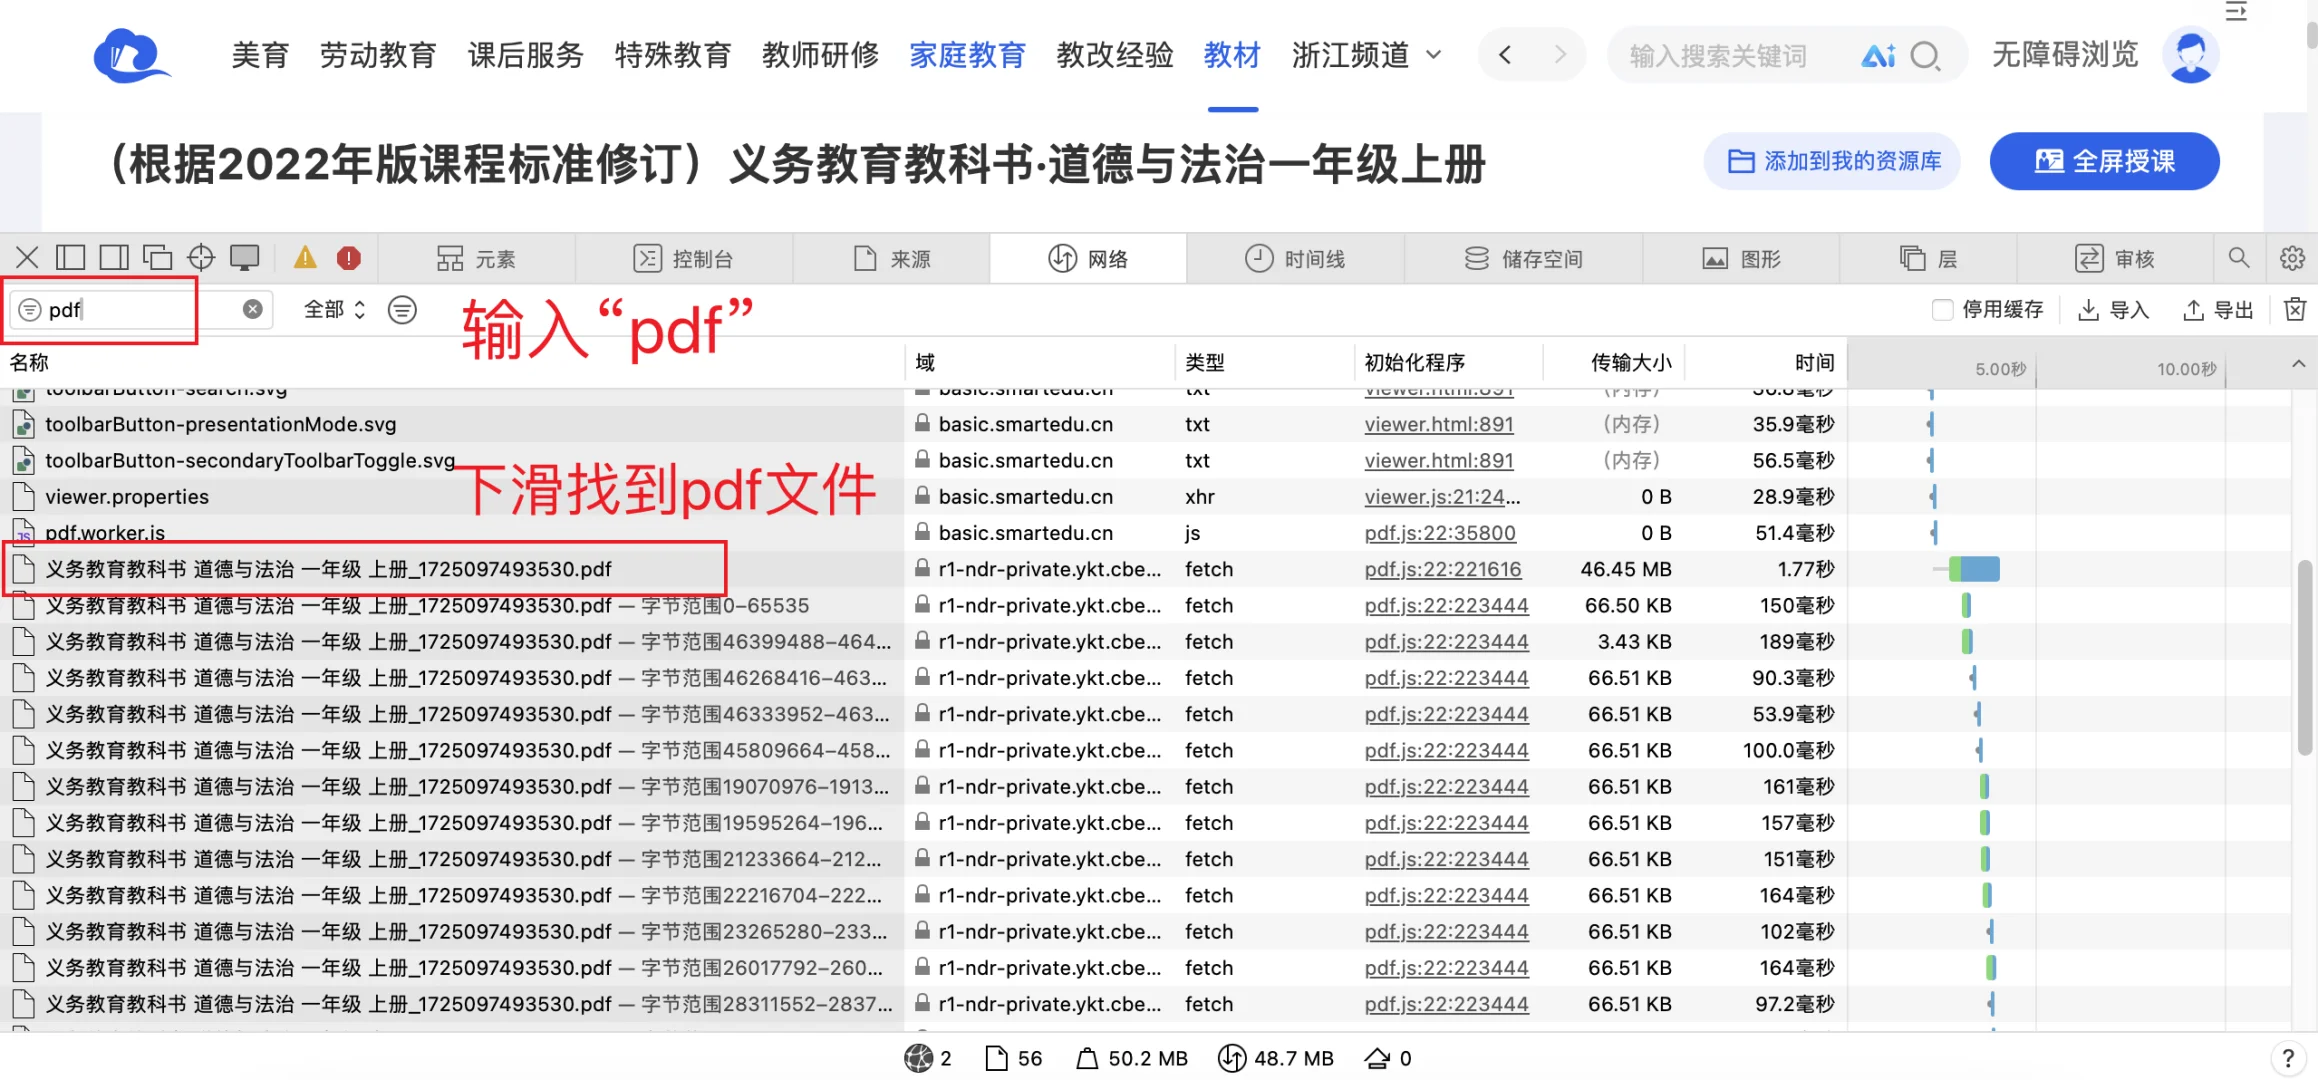Open initiator link pdf.js:22:35800
Viewport: 2318px width, 1080px height.
click(x=1440, y=533)
